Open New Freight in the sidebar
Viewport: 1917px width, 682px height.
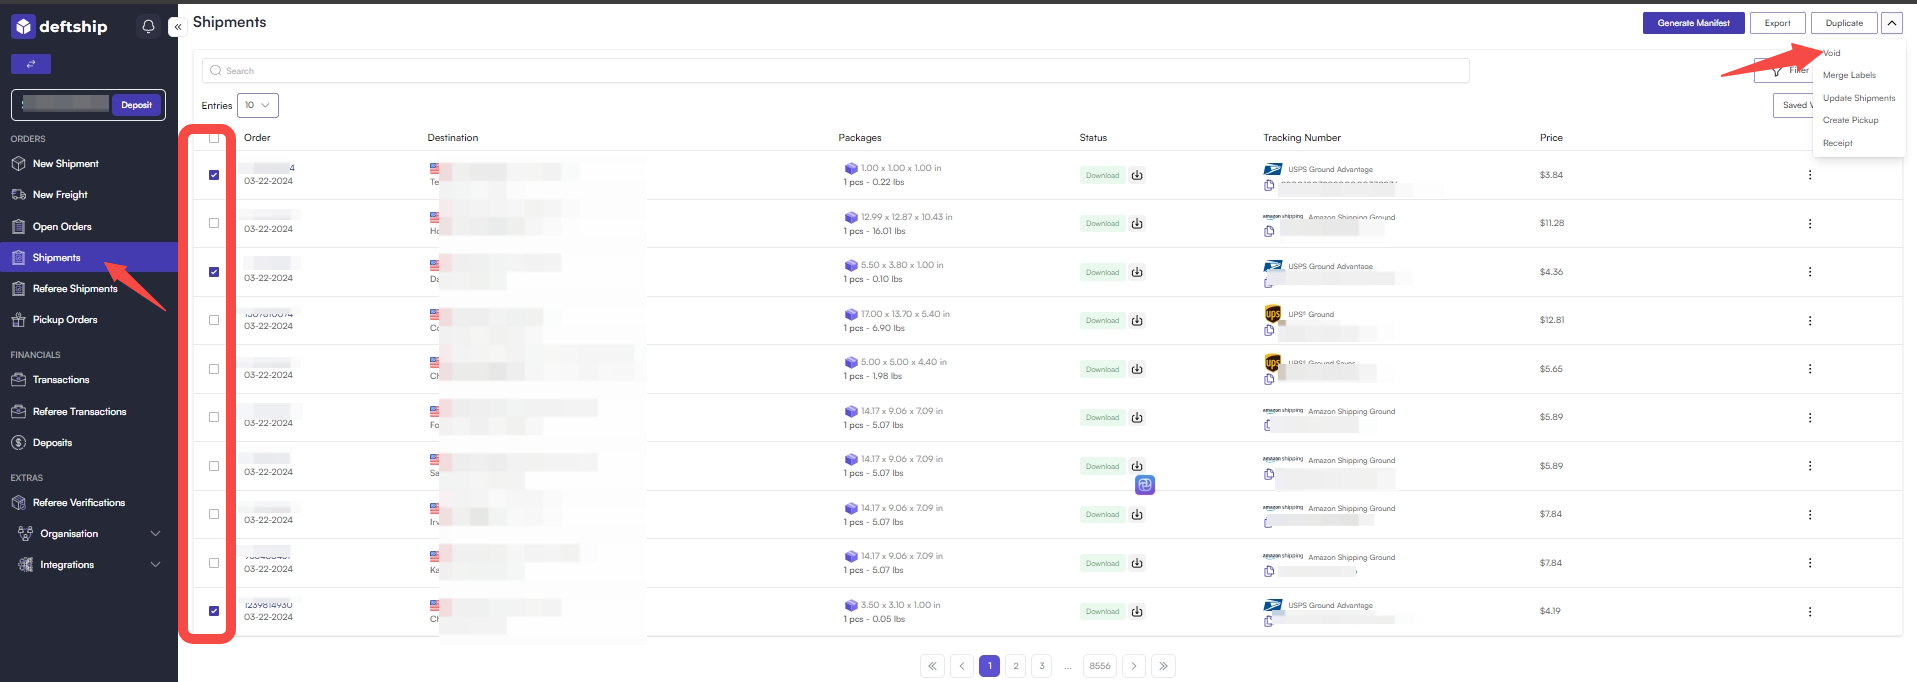pyautogui.click(x=60, y=195)
